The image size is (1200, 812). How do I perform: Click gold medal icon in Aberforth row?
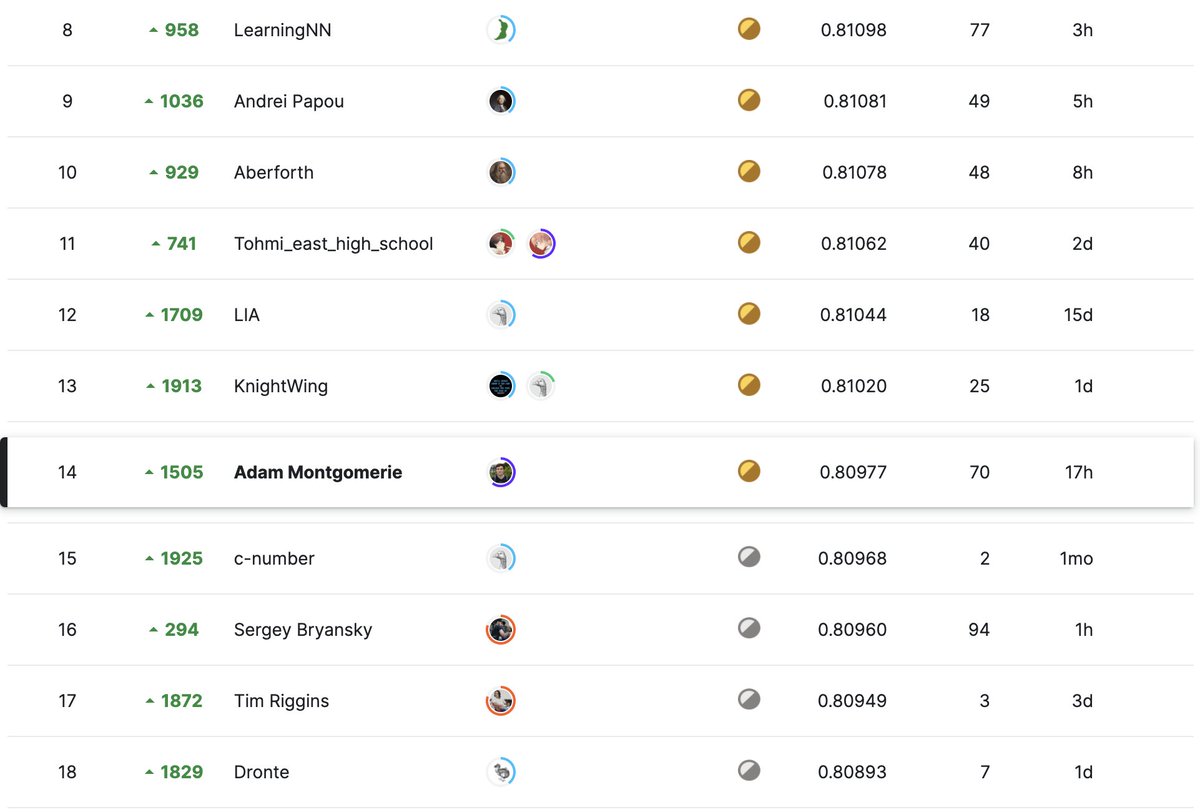point(749,171)
